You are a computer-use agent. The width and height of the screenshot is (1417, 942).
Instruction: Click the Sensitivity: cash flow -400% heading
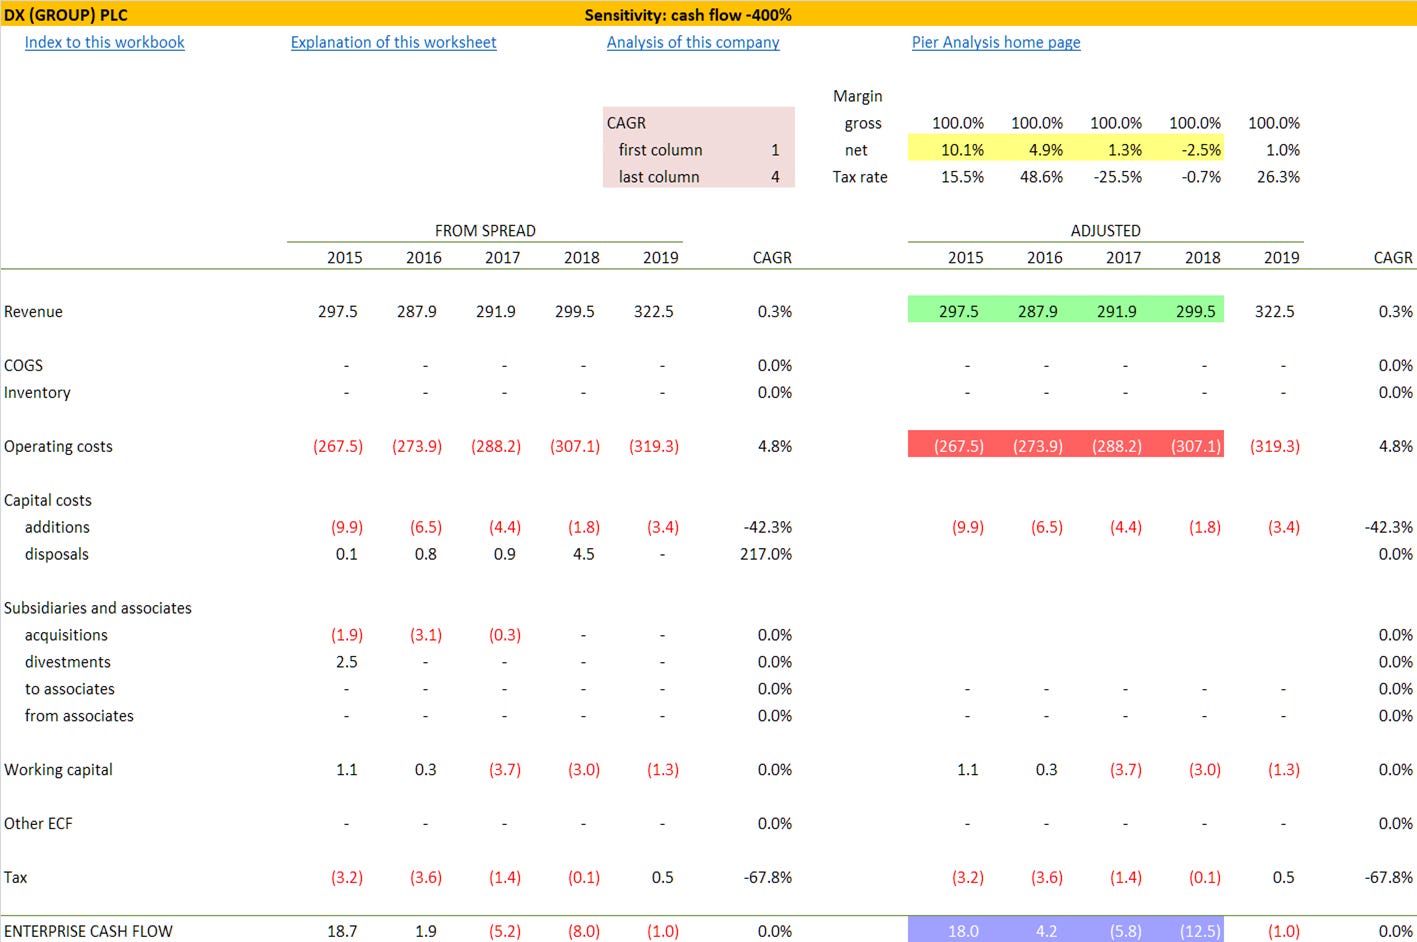688,15
